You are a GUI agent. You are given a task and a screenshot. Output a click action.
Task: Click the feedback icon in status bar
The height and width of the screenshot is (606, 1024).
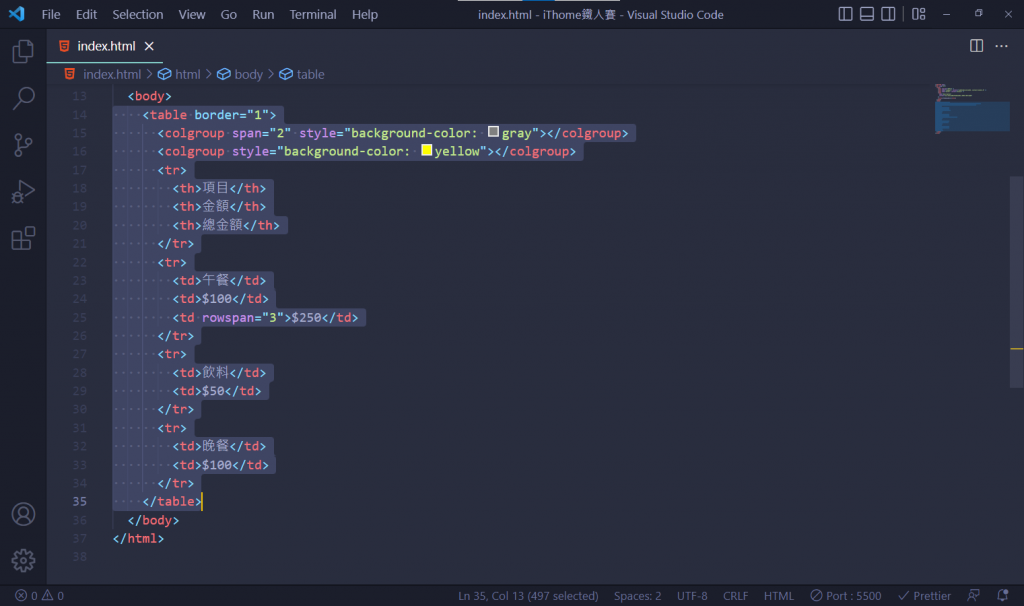[973, 596]
